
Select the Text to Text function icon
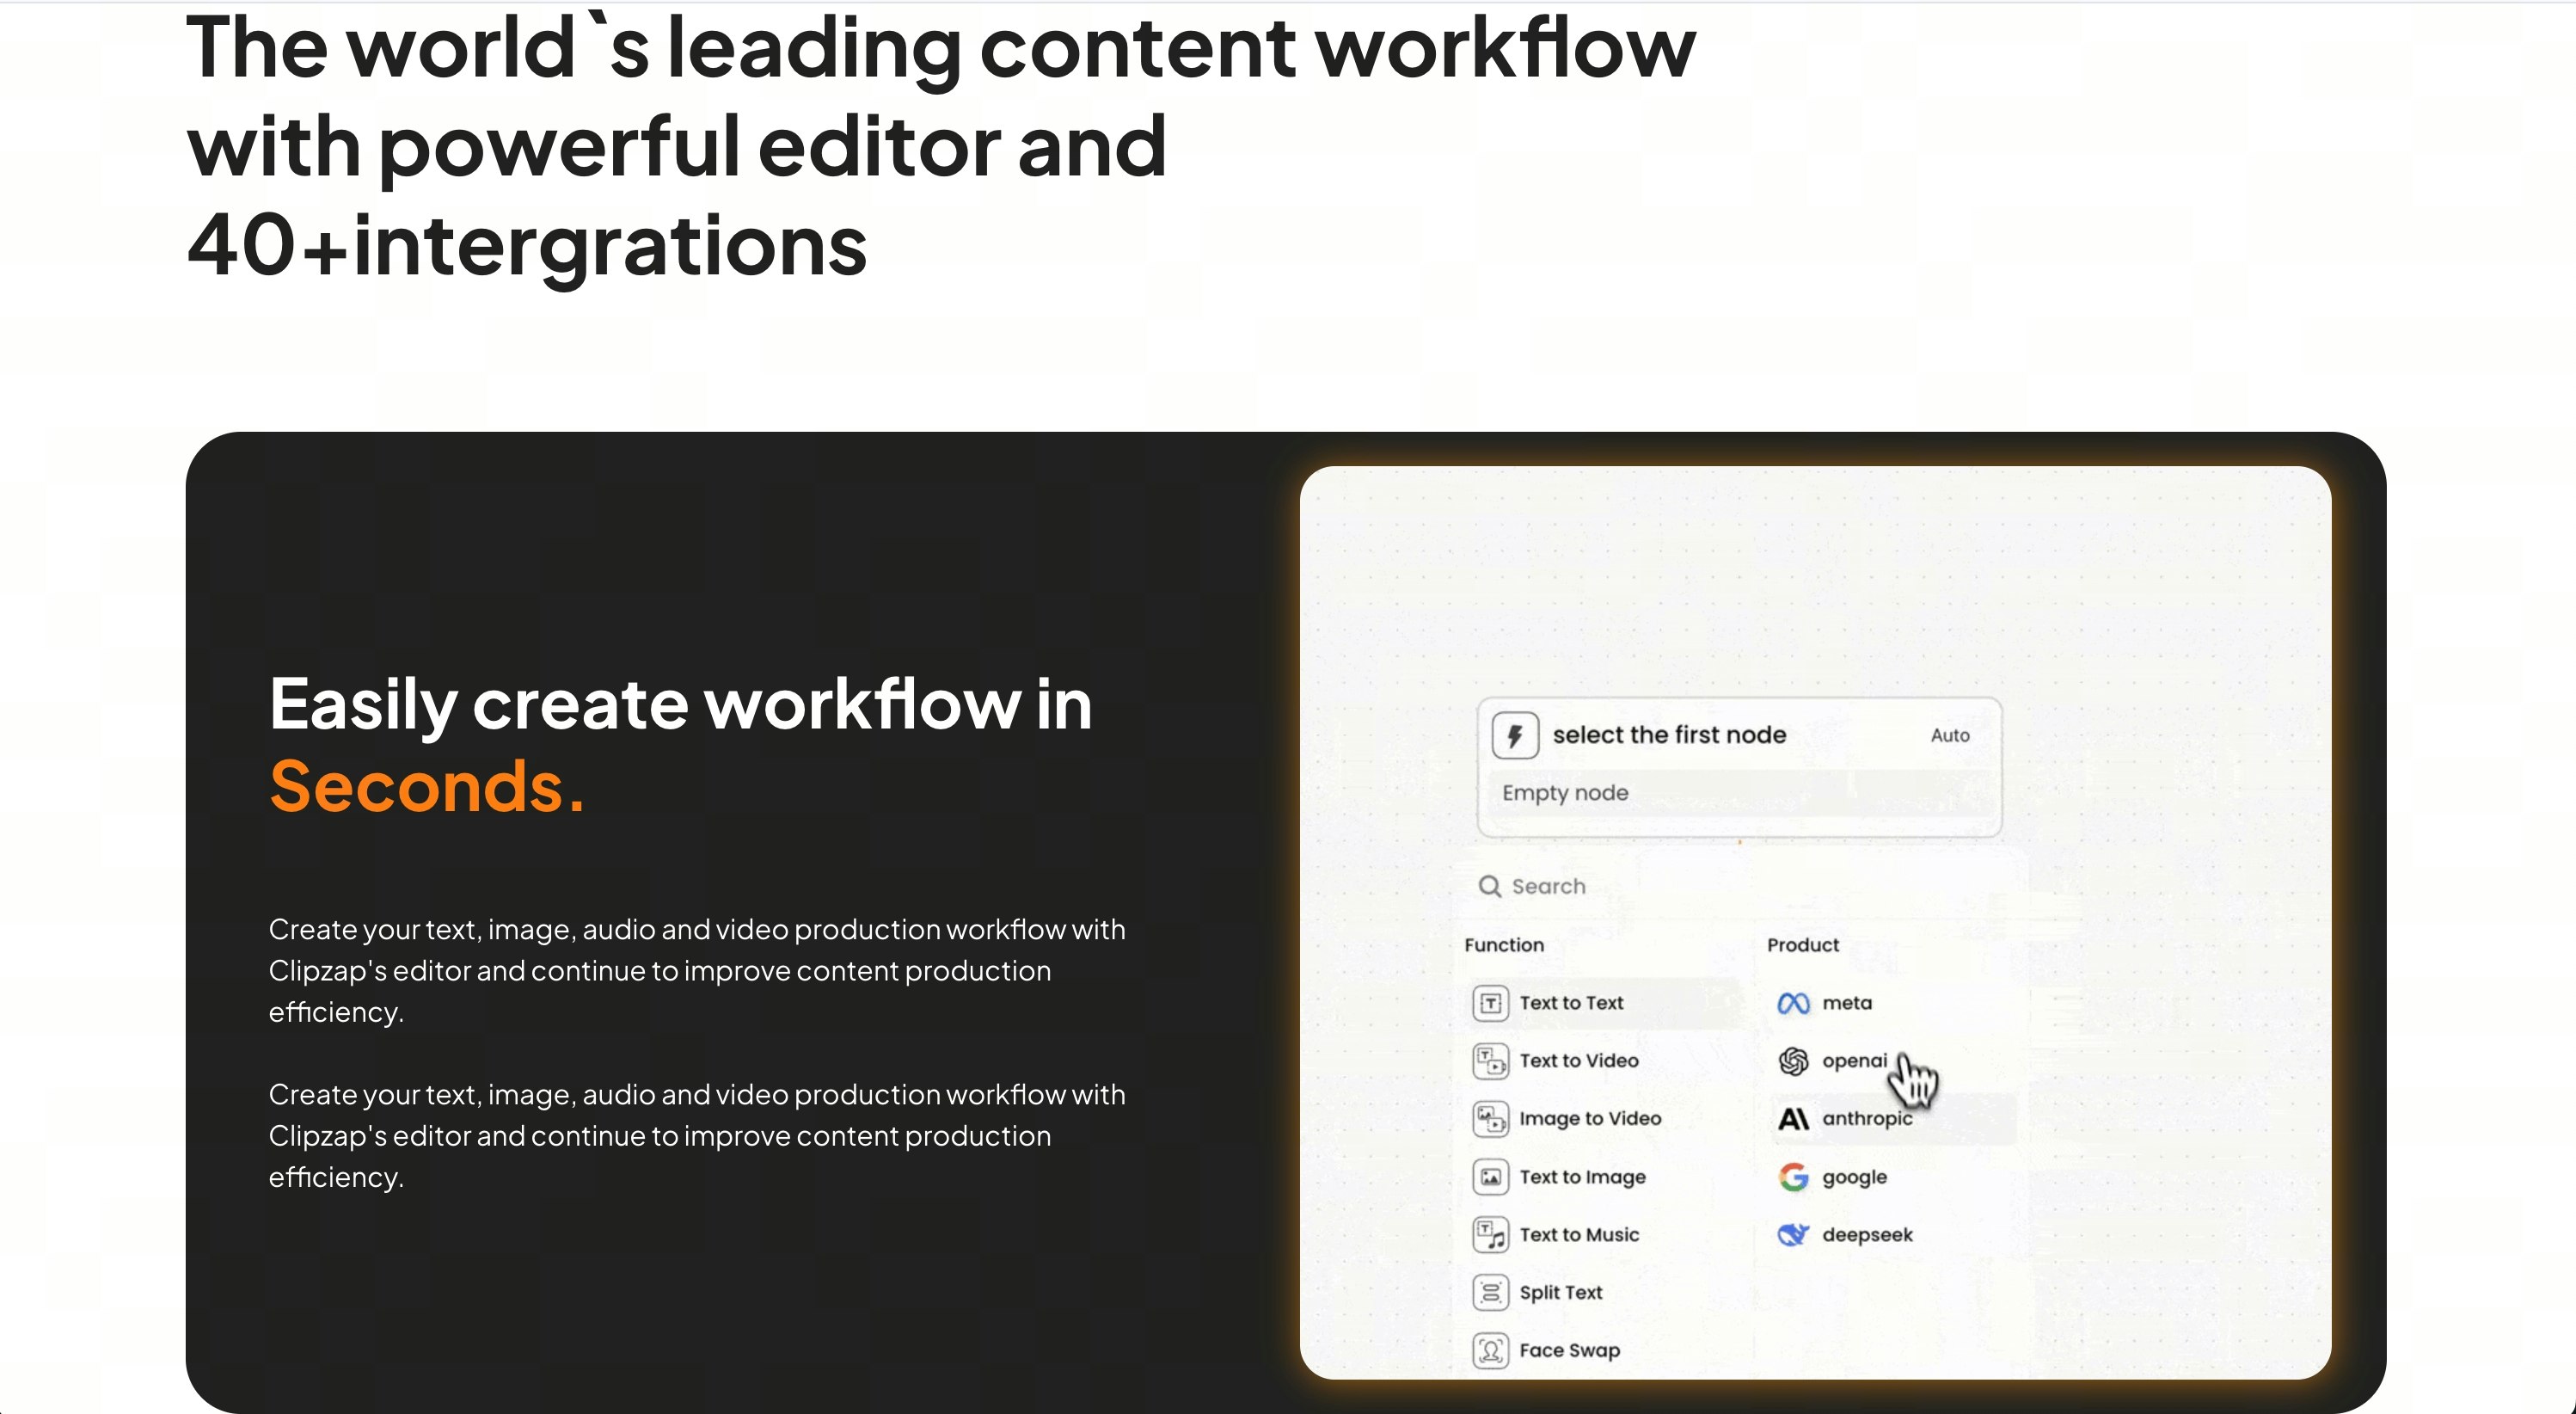pyautogui.click(x=1489, y=1003)
